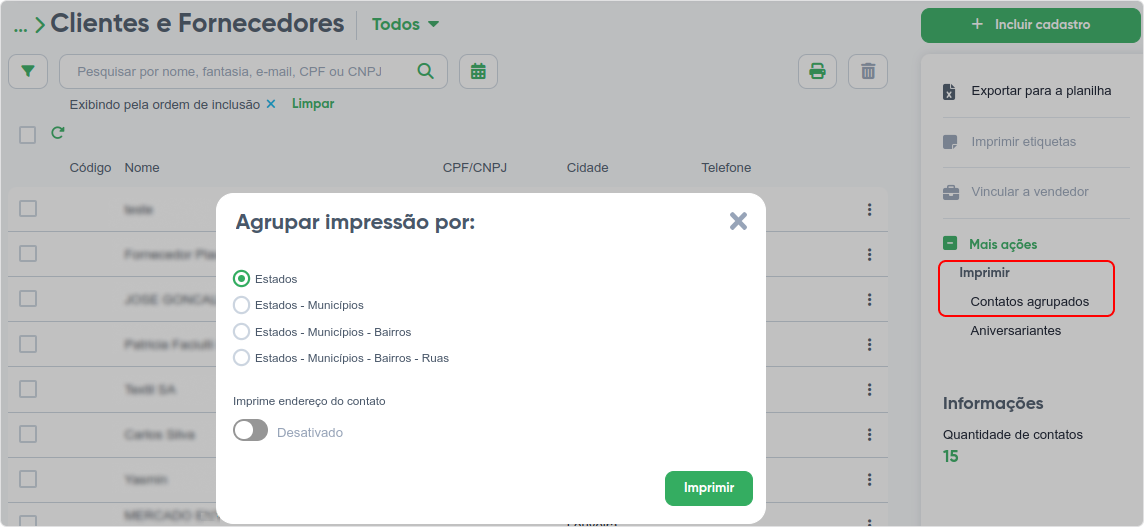Open row options for teste row
1144x527 pixels.
pos(869,209)
